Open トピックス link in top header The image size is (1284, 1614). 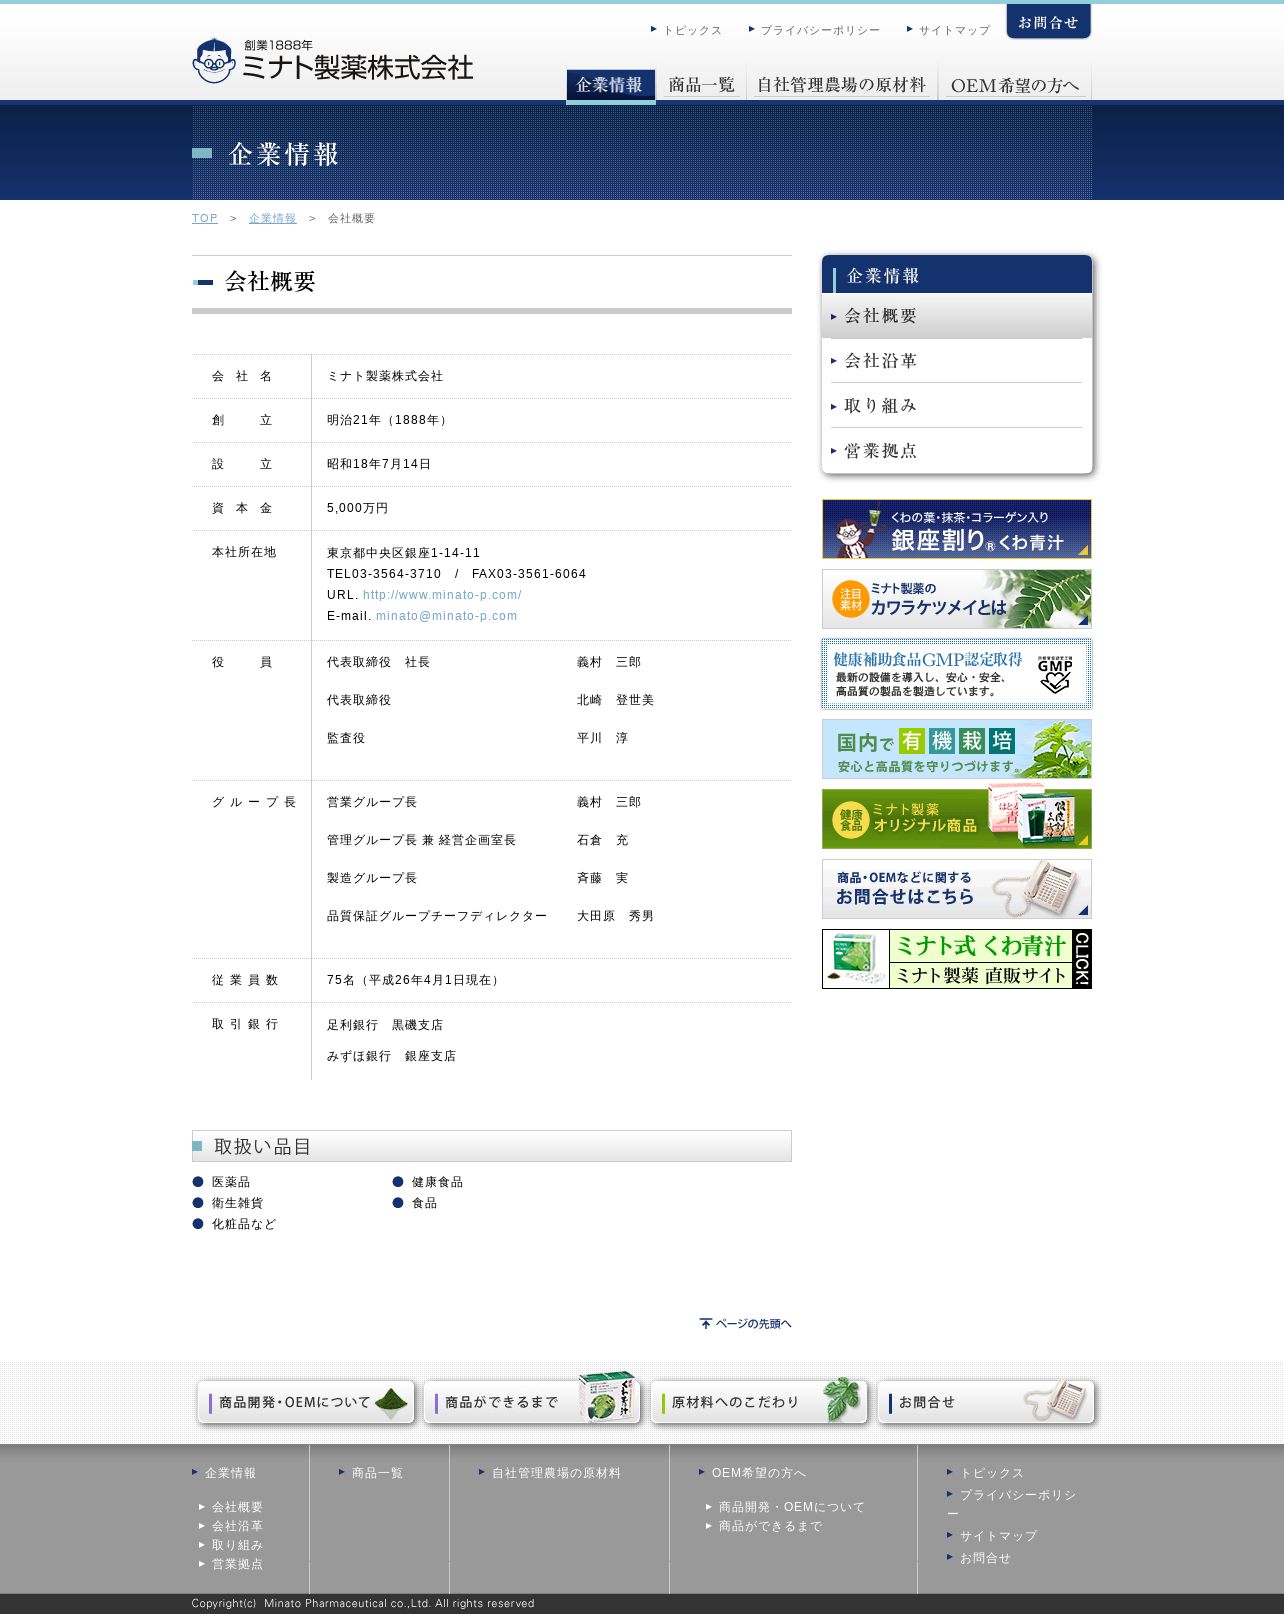coord(692,30)
